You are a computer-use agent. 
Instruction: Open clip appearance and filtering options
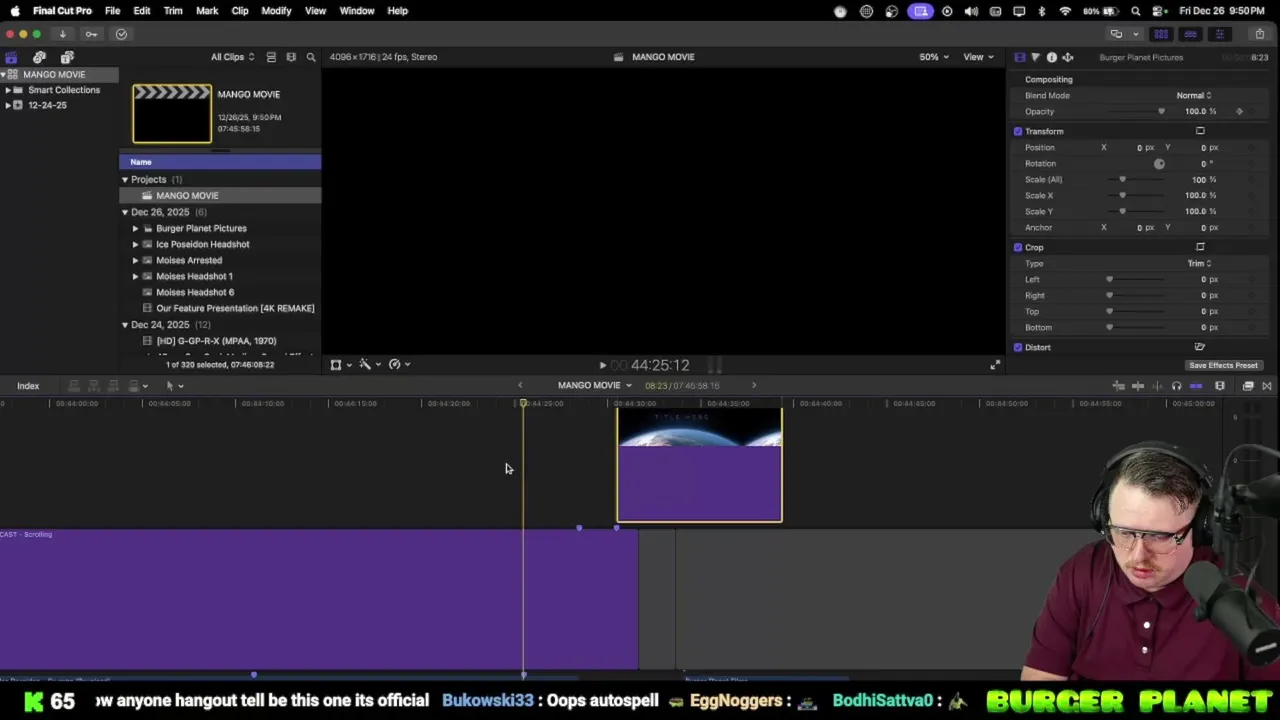point(291,57)
